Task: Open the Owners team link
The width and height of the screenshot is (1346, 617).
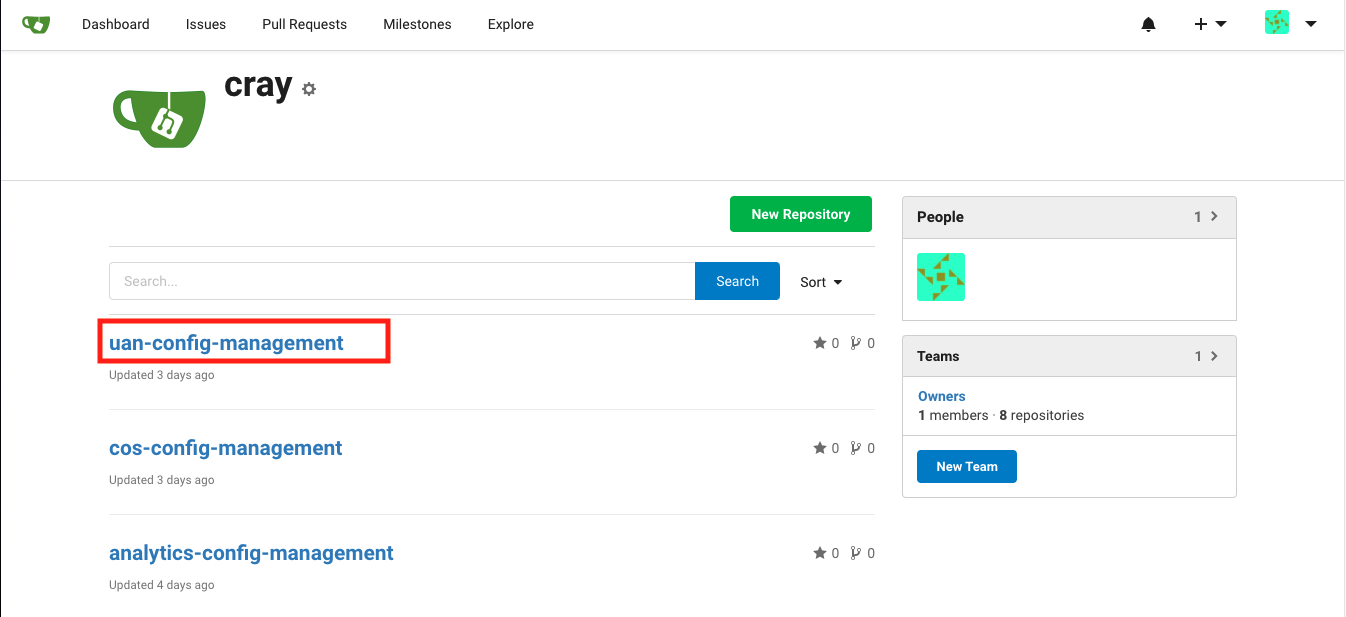Action: 941,396
